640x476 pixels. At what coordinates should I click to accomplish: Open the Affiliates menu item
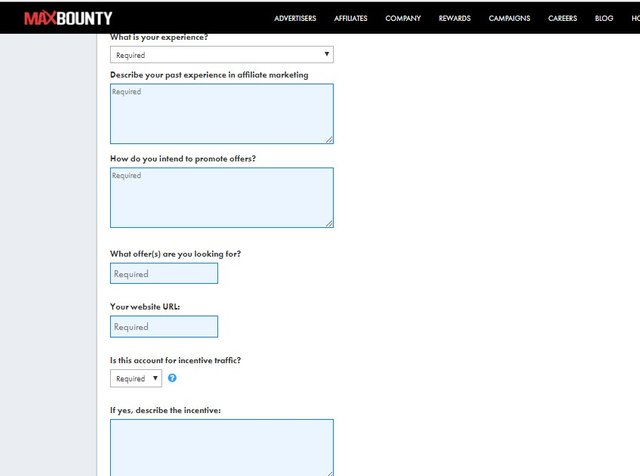point(351,18)
